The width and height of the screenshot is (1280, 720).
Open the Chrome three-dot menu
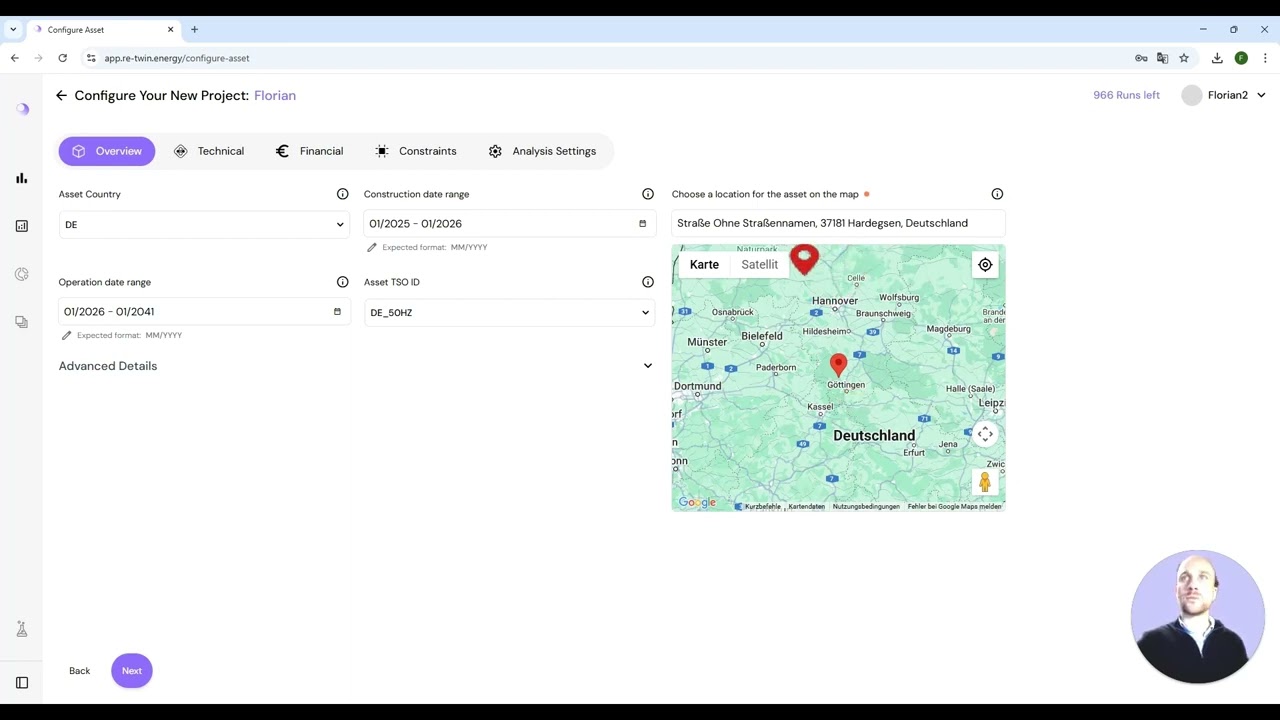point(1265,58)
